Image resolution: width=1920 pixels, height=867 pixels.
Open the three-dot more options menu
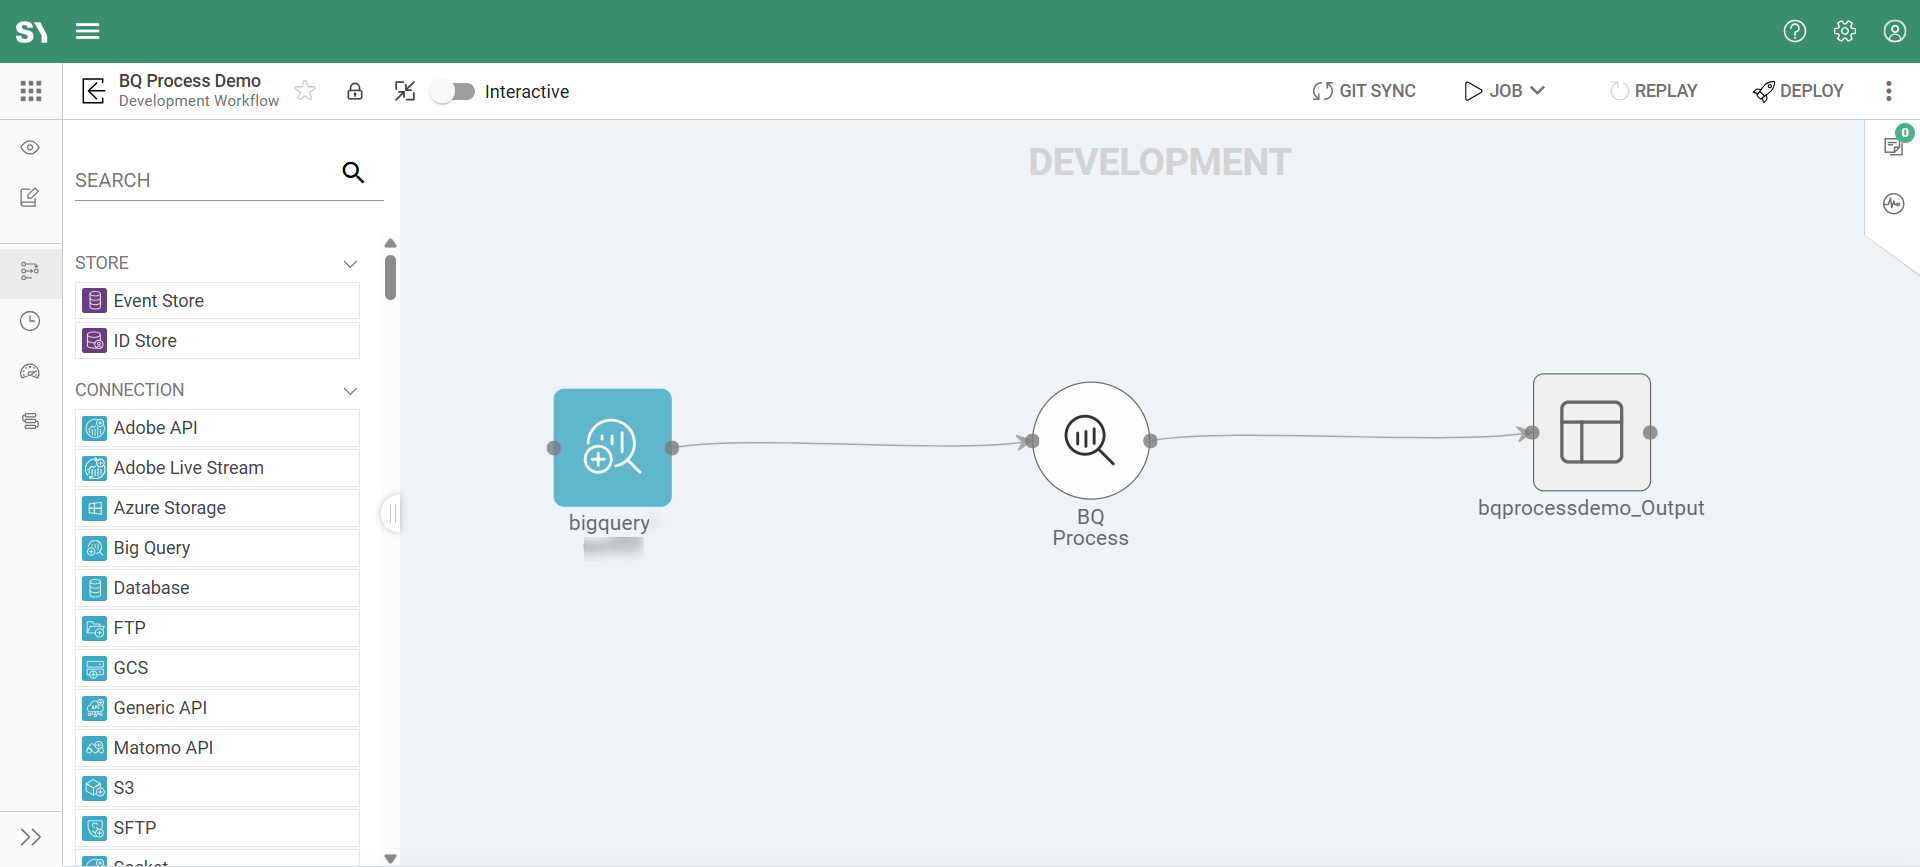pos(1888,91)
